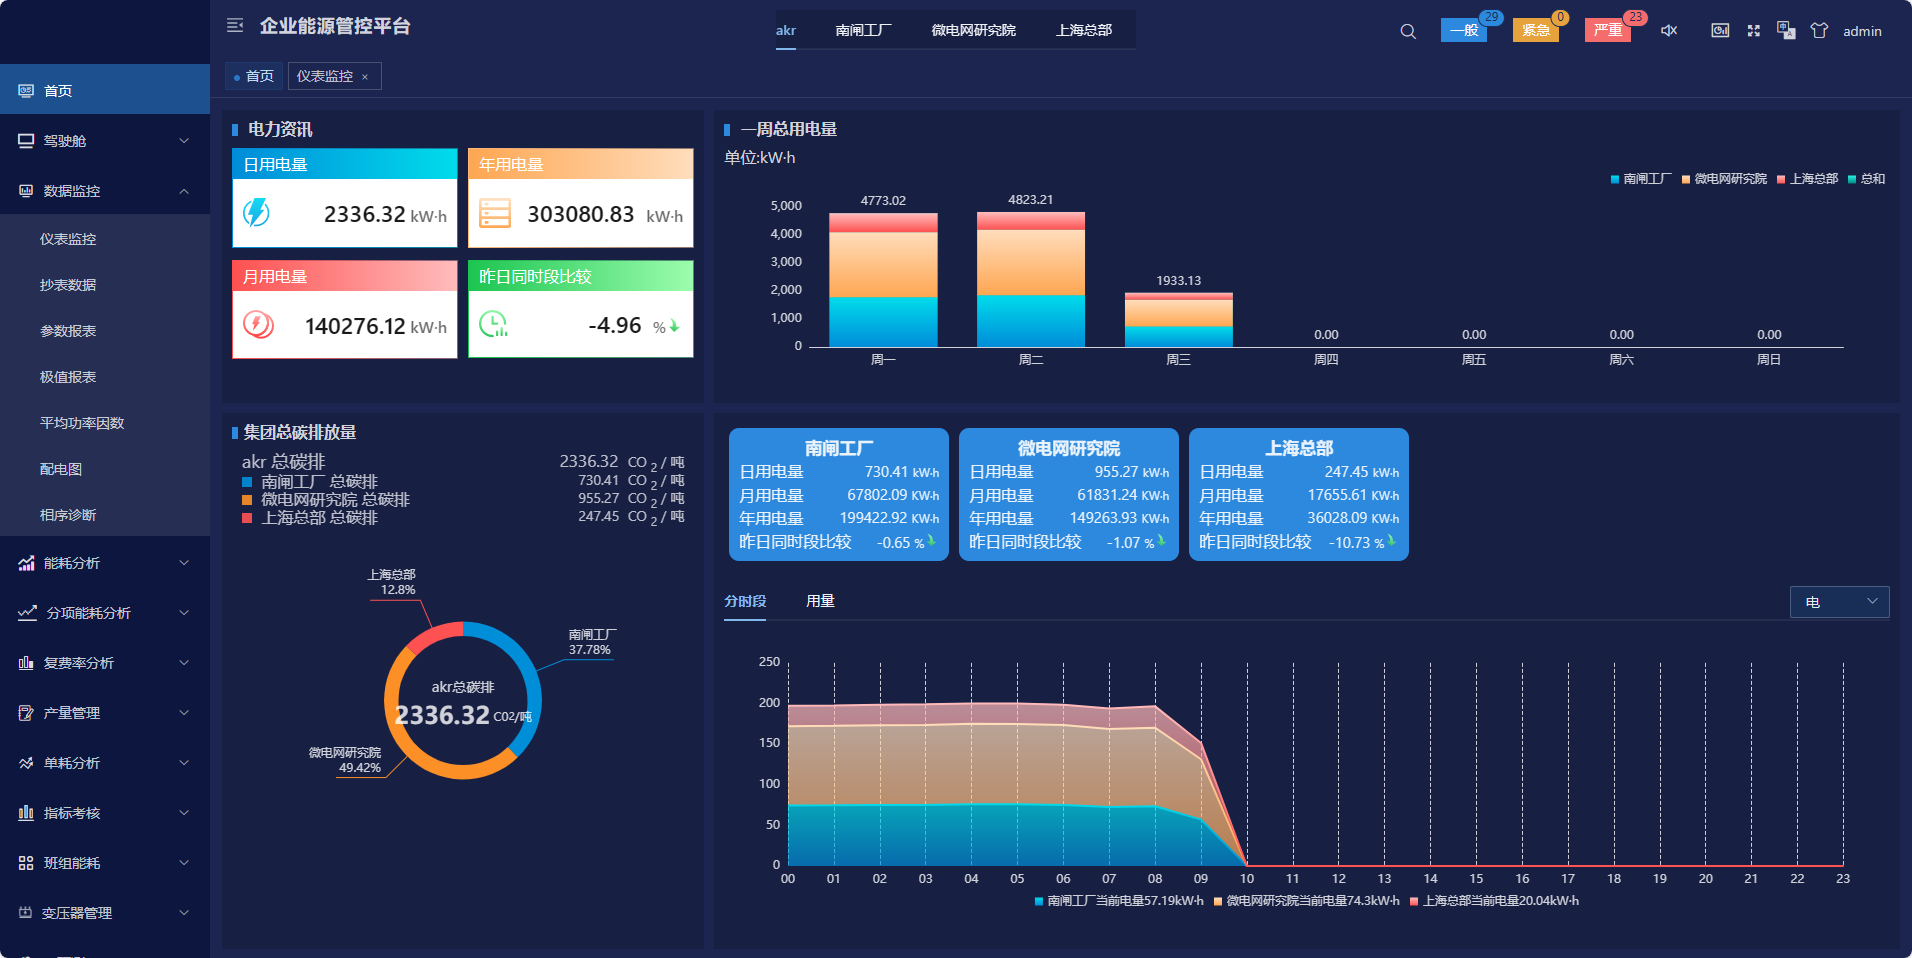Screen dimensions: 1912x958
Task: Open the dashboard big-screen icon
Action: (1720, 31)
